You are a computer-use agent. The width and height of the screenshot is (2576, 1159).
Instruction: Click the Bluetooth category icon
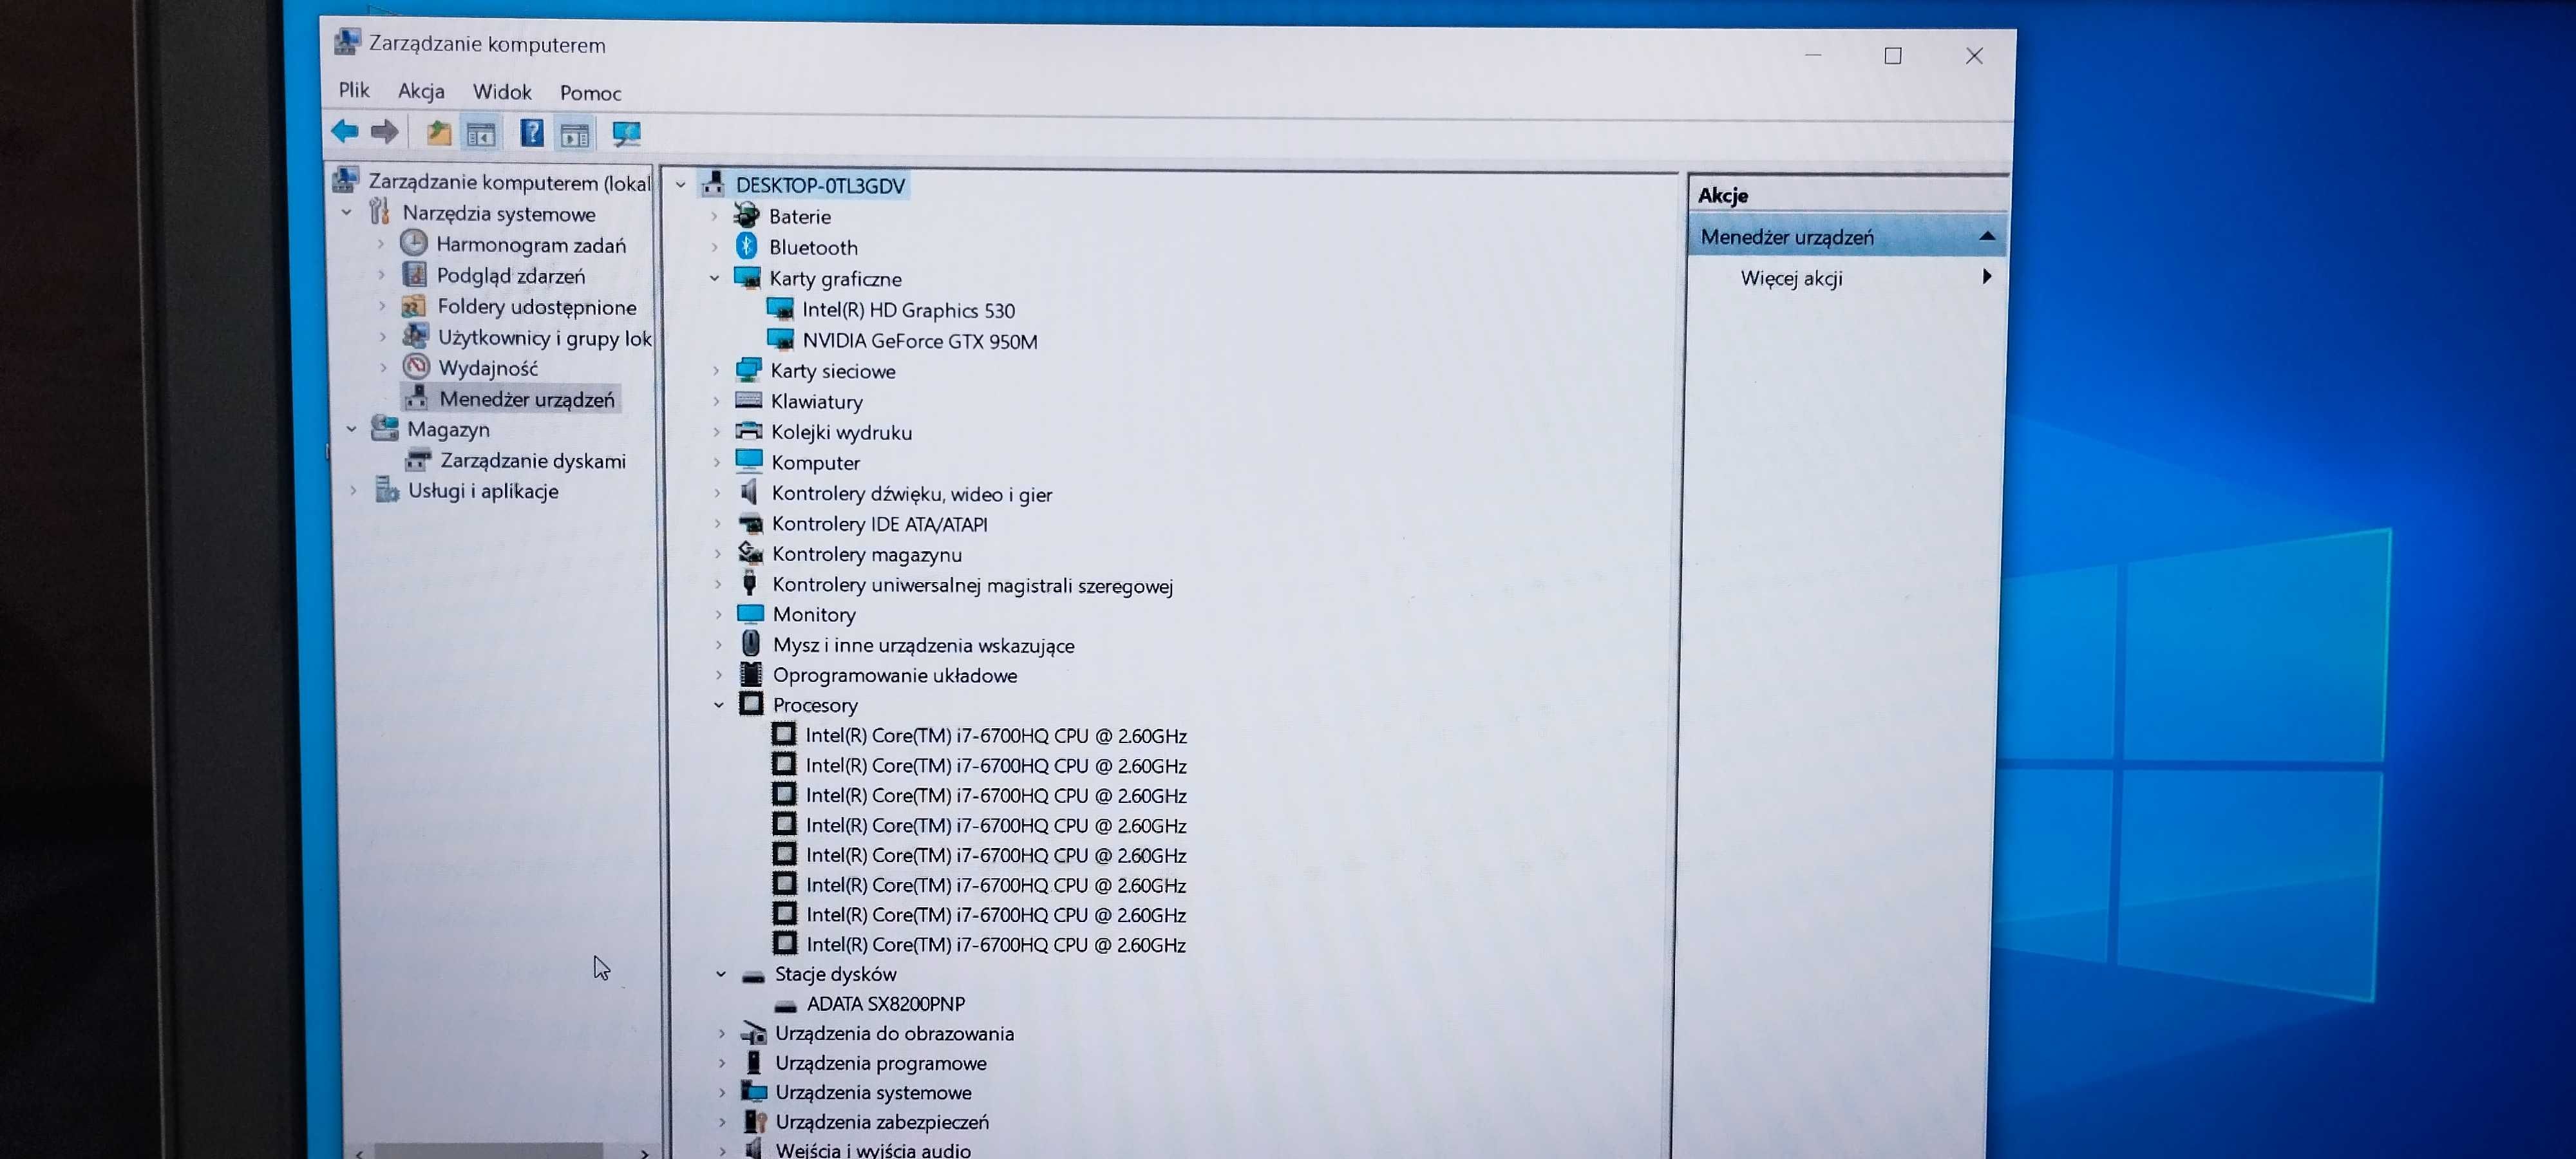tap(747, 246)
